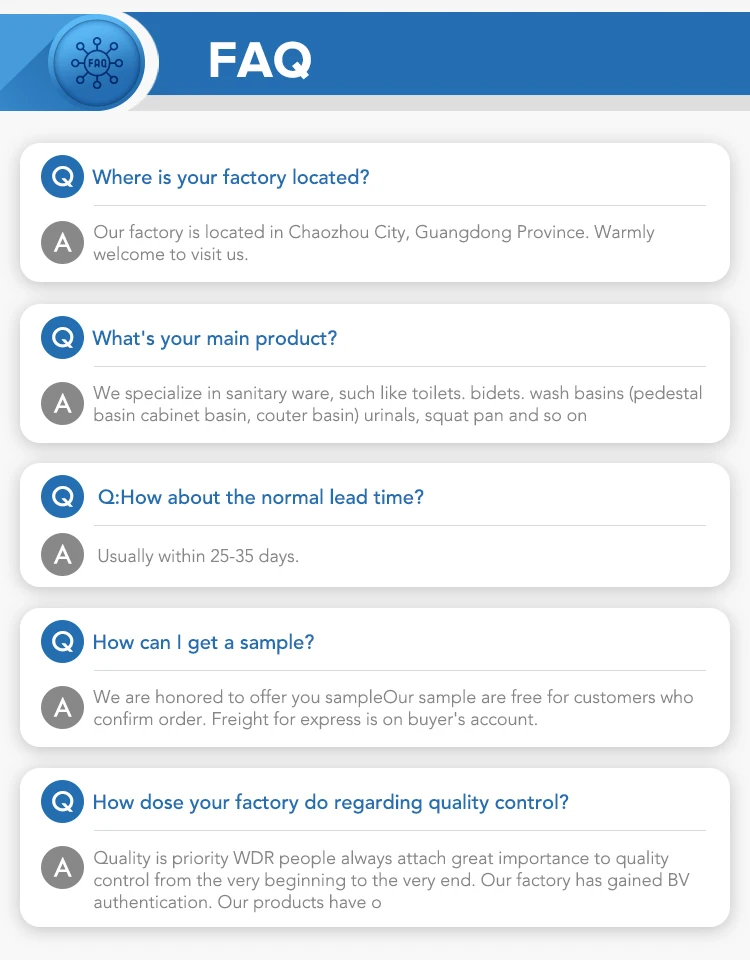750x960 pixels.
Task: Click the Q icon beside lead time question
Action: 62,497
